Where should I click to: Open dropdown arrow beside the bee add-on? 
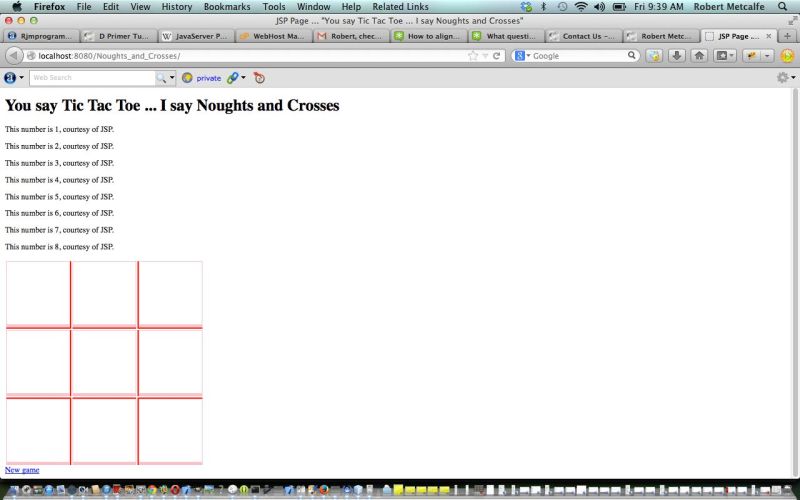[x=767, y=56]
